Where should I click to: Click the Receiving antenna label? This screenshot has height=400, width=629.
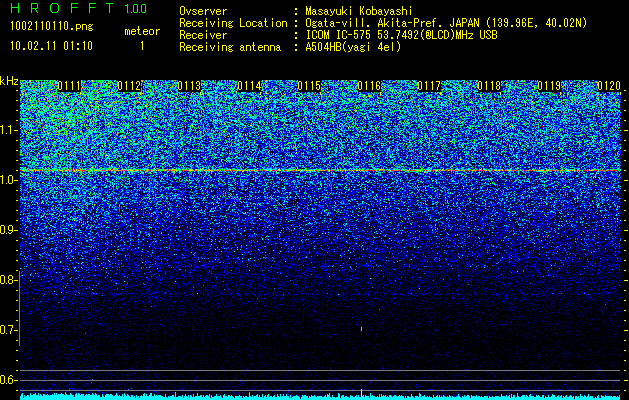click(230, 47)
